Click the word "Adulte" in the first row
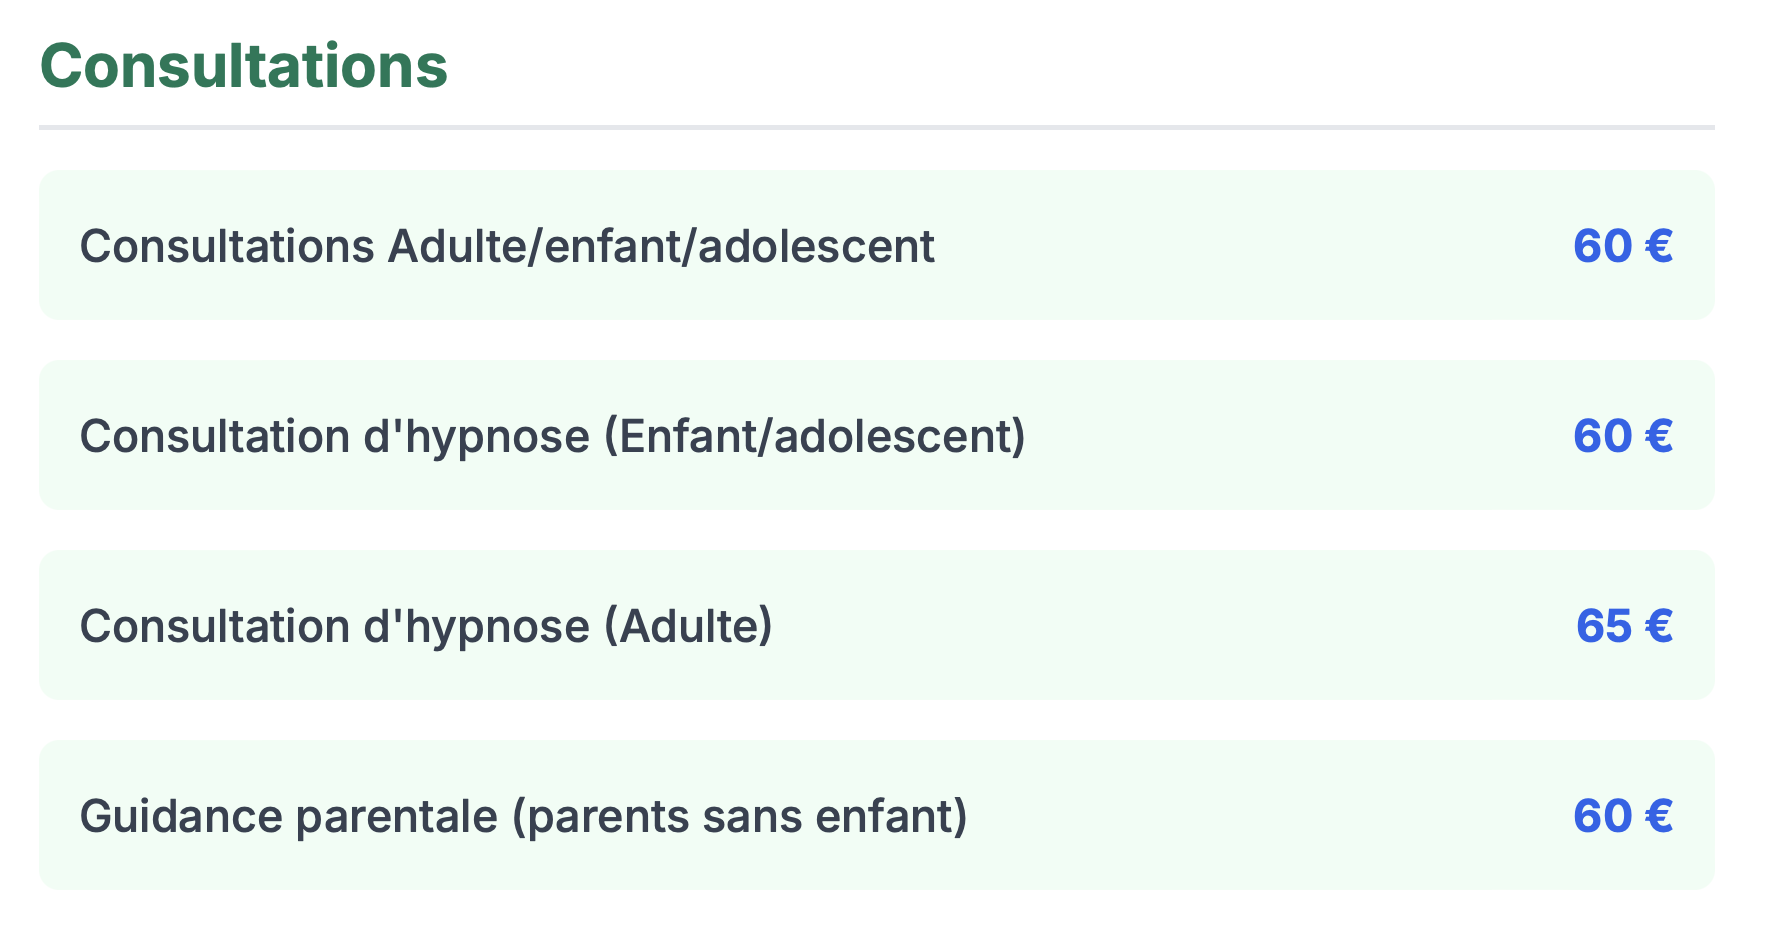 tap(457, 246)
